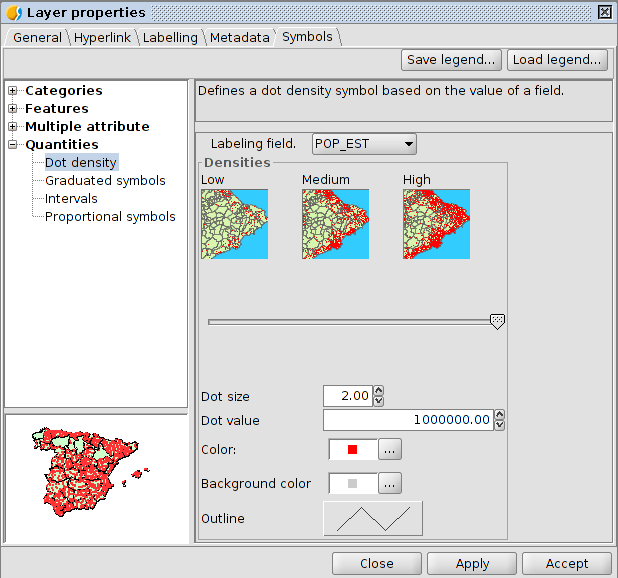This screenshot has height=578, width=618.
Task: Decrease Dot value with down arrow
Action: [500, 425]
